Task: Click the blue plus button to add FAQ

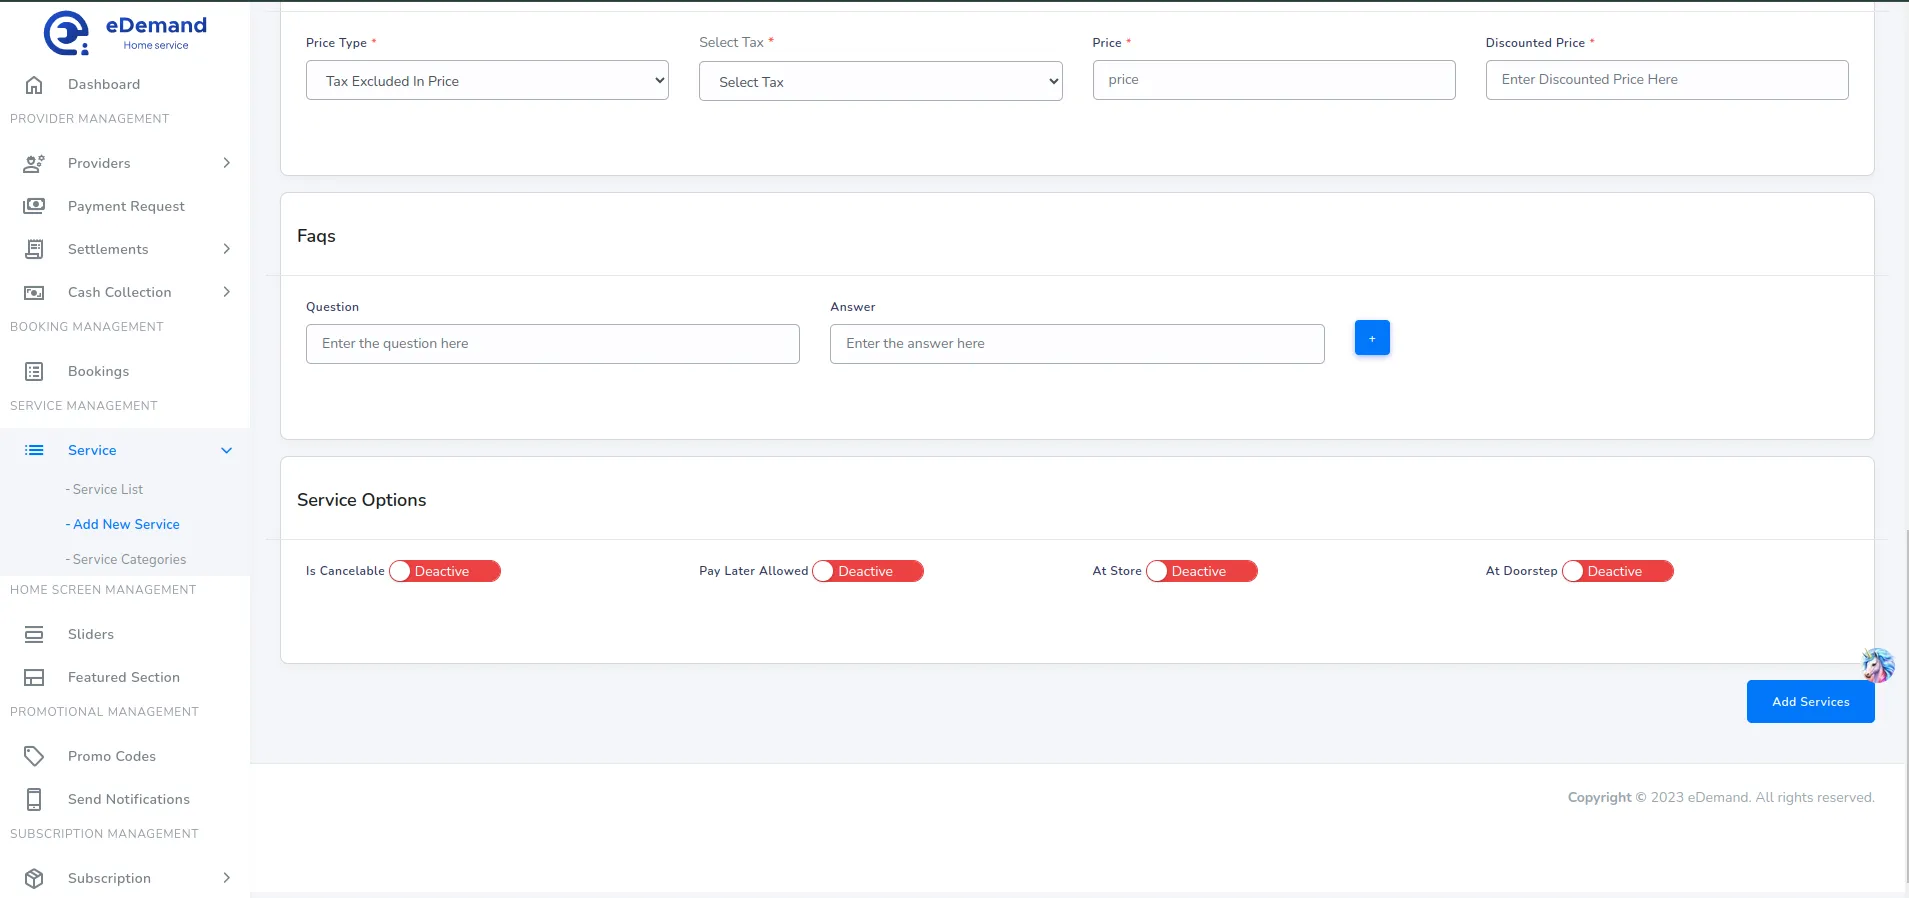Action: pos(1371,338)
